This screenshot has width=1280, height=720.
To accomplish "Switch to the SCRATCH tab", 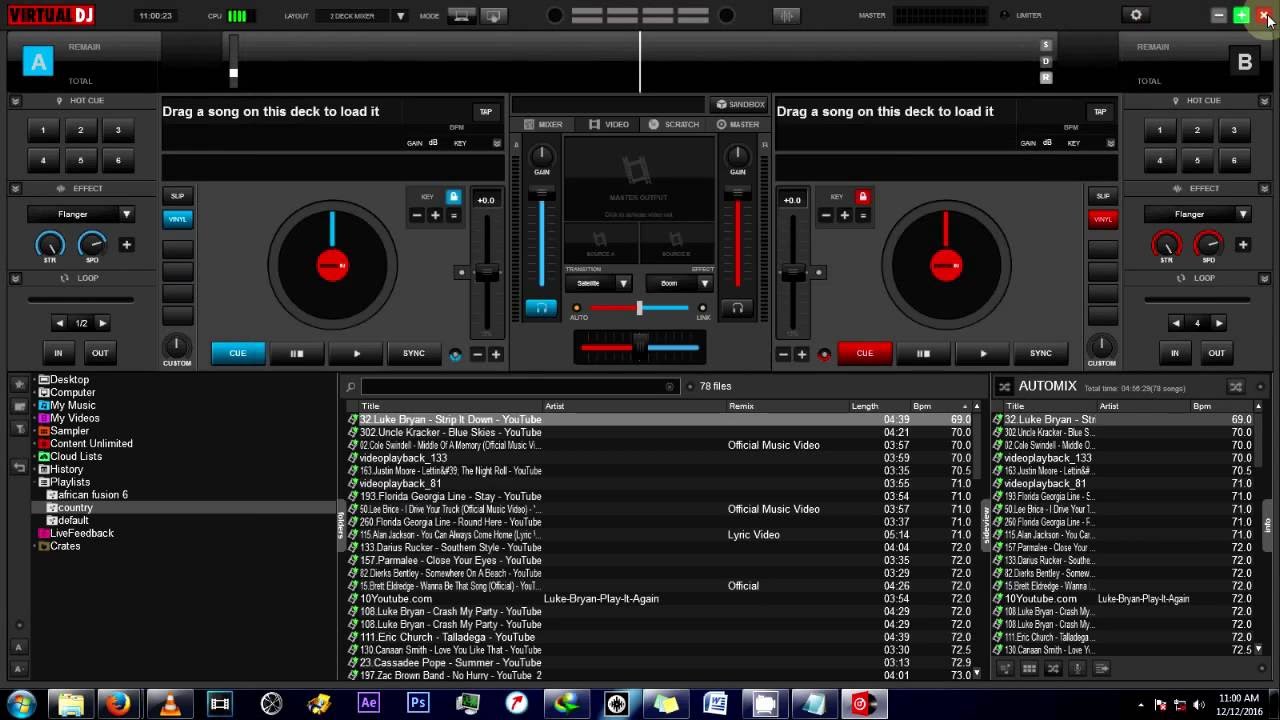I will tap(674, 124).
